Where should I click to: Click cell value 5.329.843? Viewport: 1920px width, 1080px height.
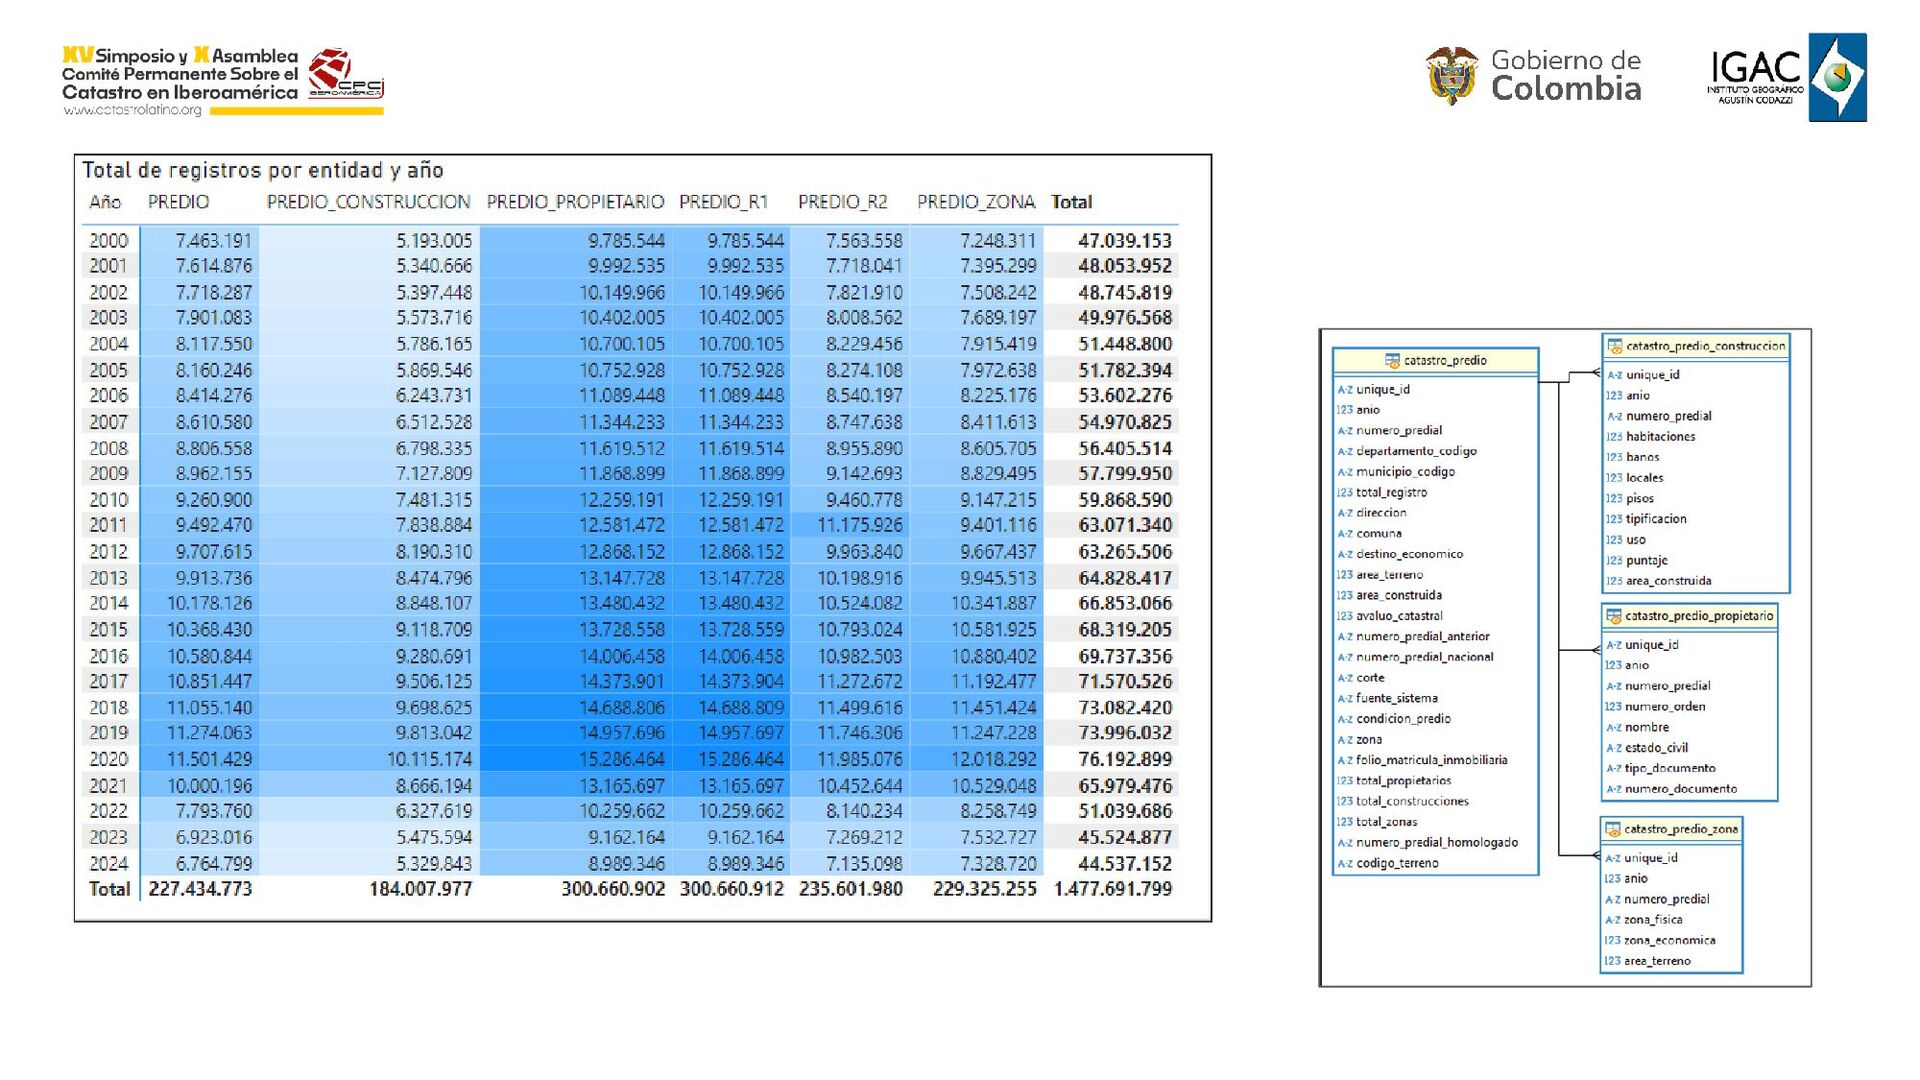point(434,863)
